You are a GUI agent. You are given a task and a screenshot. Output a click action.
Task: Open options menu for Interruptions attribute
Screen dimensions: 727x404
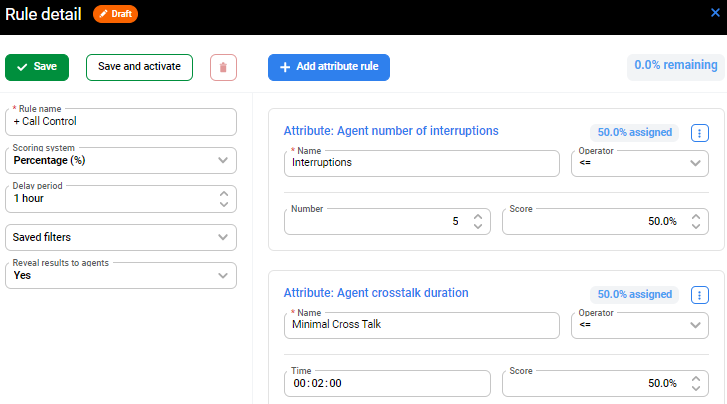coord(699,132)
